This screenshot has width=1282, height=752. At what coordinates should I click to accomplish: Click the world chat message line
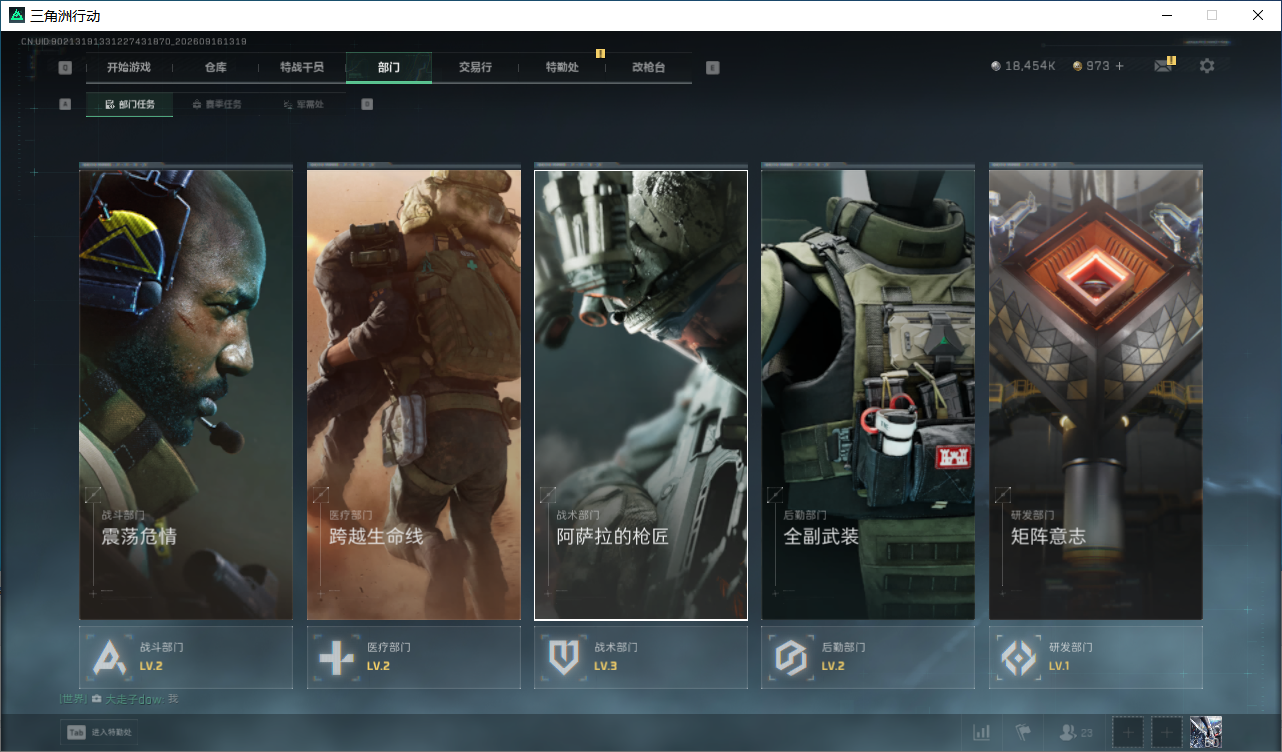tap(118, 699)
